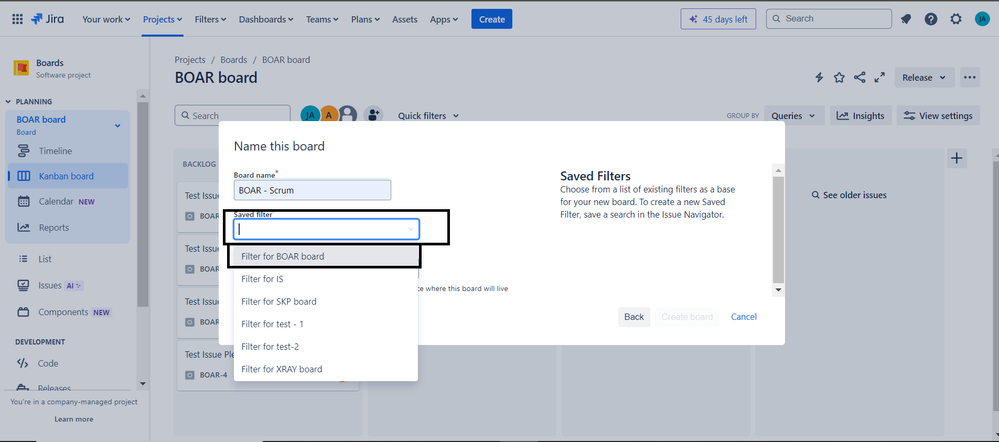Open the three-dot more actions button
Screen dimensions: 999x442
970,78
